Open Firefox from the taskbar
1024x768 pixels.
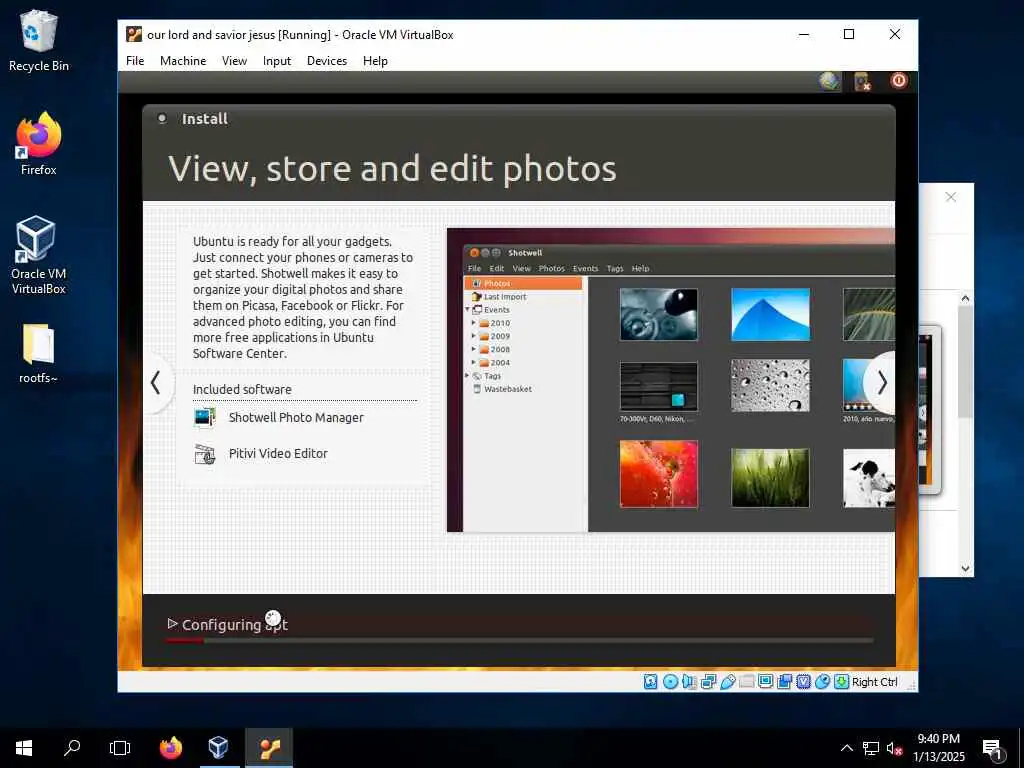pos(171,748)
